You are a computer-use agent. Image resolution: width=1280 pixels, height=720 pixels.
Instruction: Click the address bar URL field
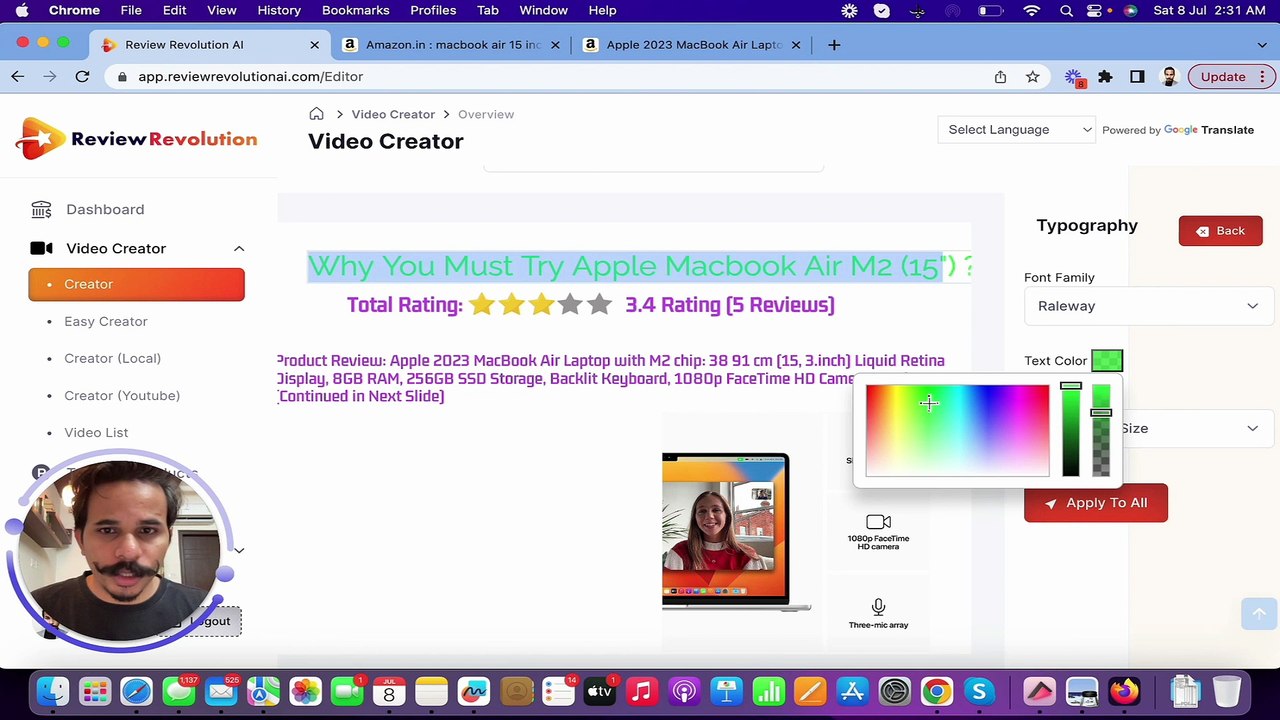(550, 76)
